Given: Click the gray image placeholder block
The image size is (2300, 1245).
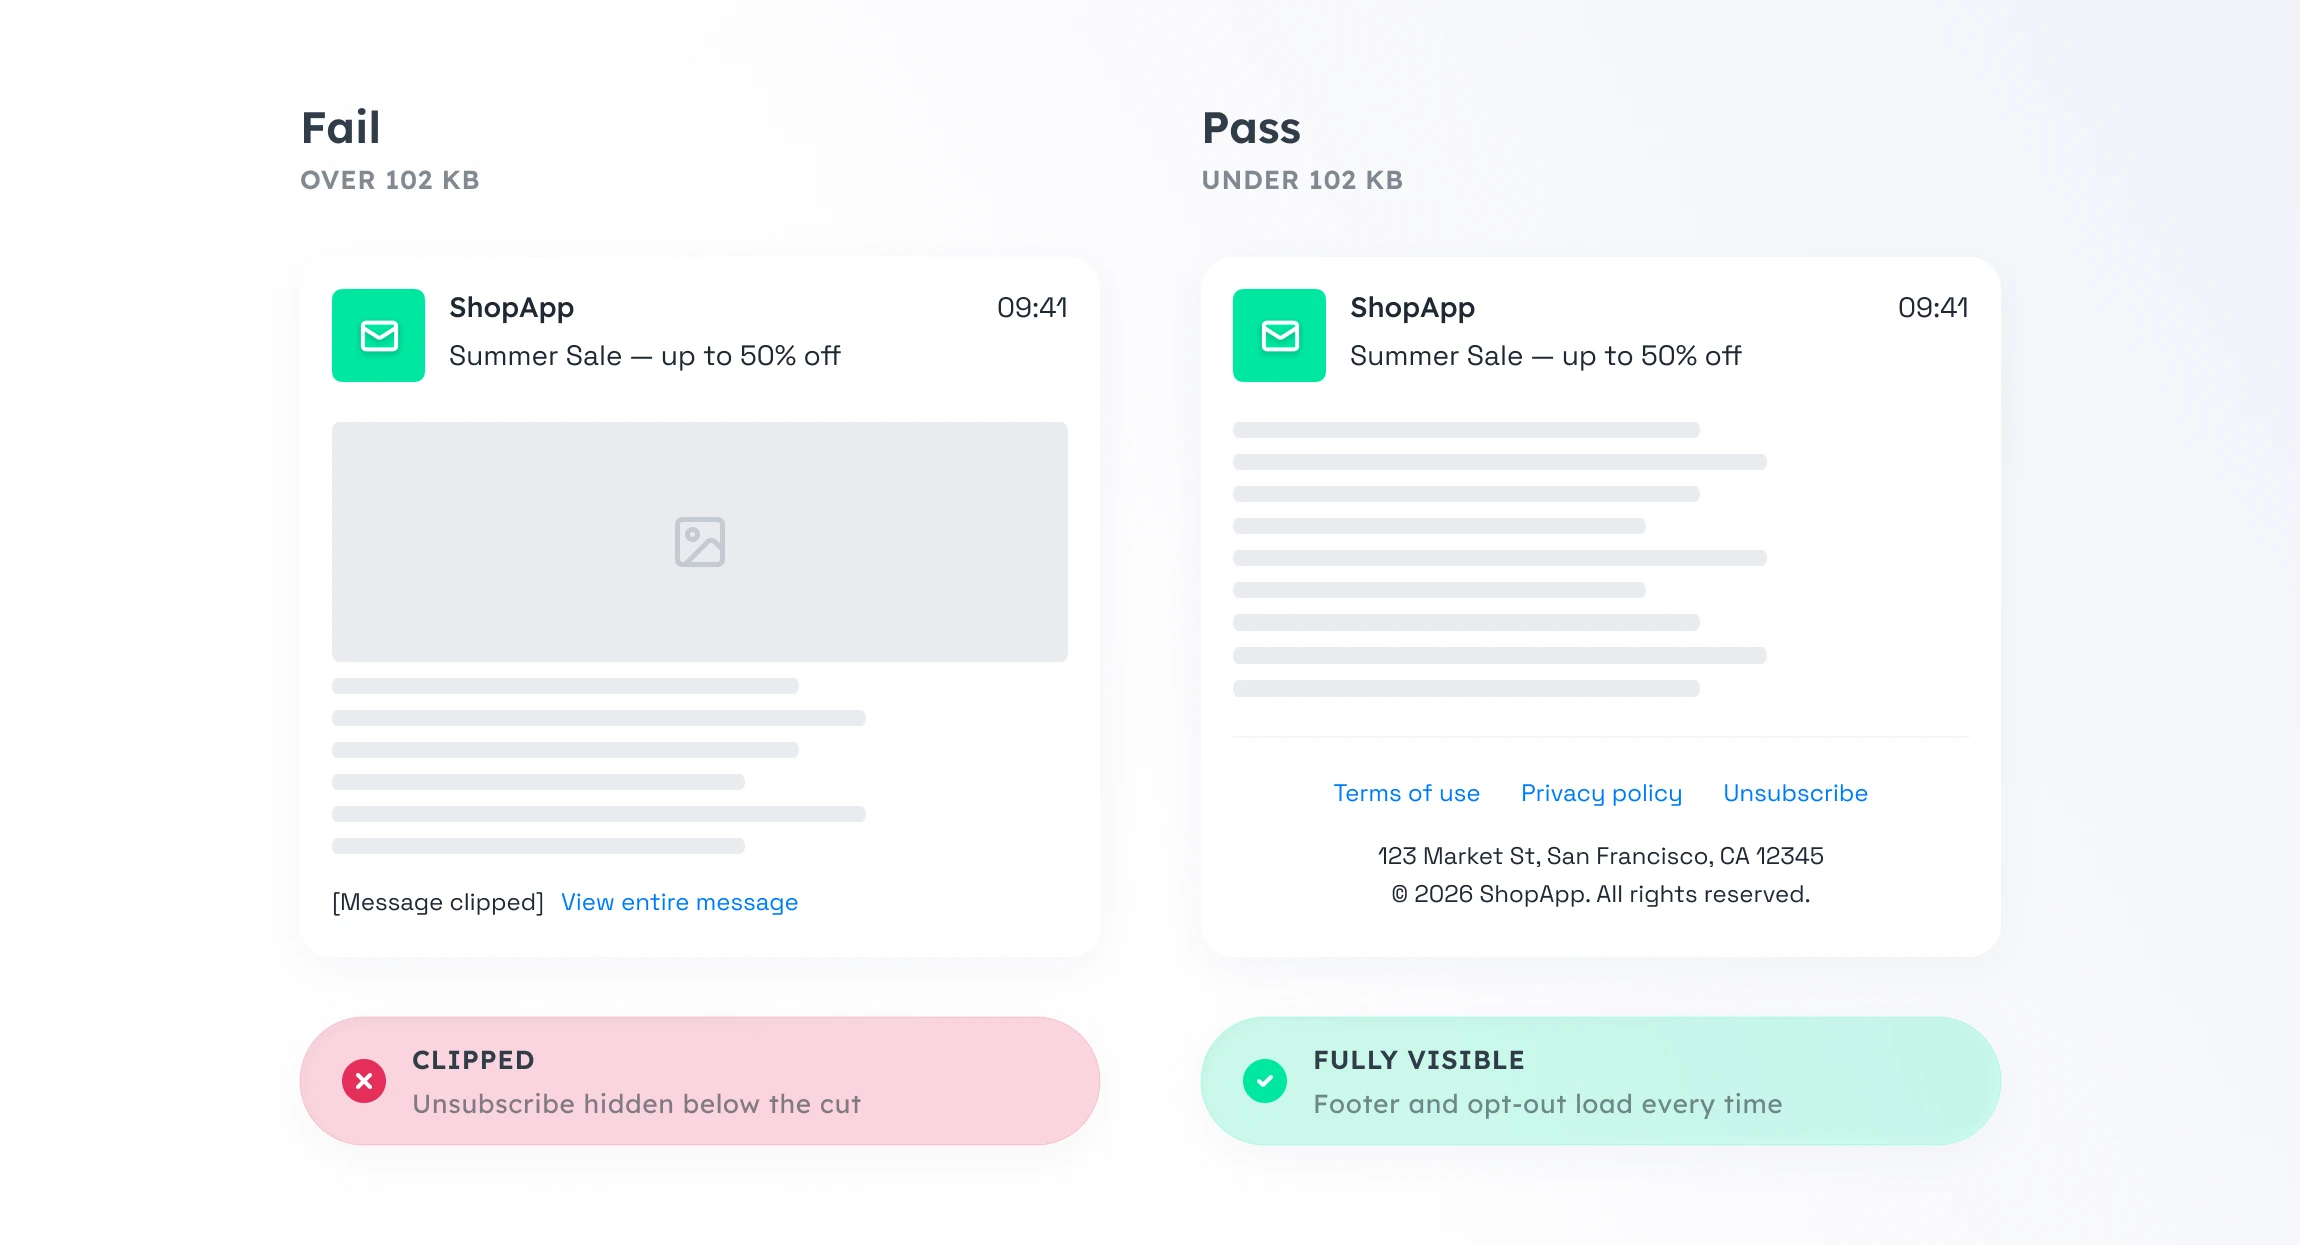Looking at the screenshot, I should [700, 542].
